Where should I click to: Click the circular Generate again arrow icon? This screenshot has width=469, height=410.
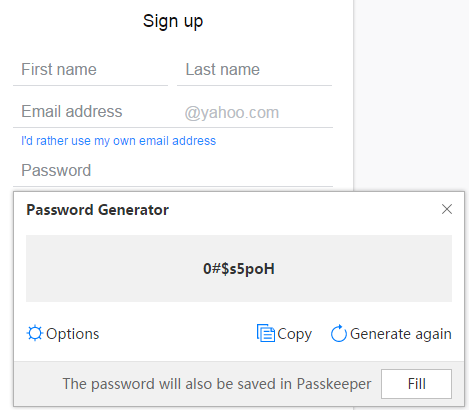pos(339,333)
